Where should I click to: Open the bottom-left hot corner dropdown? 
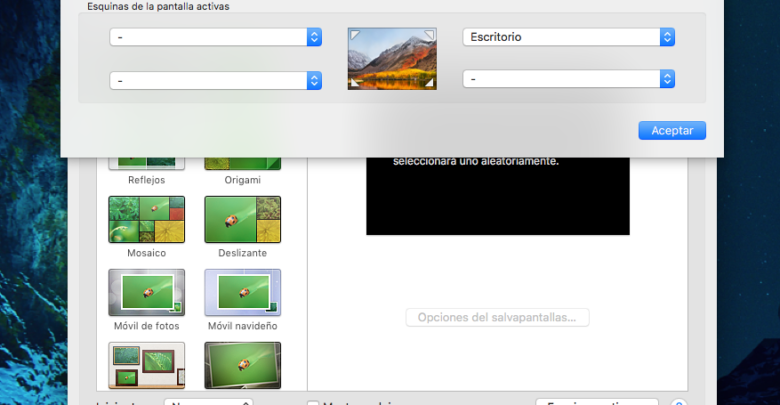pyautogui.click(x=215, y=81)
